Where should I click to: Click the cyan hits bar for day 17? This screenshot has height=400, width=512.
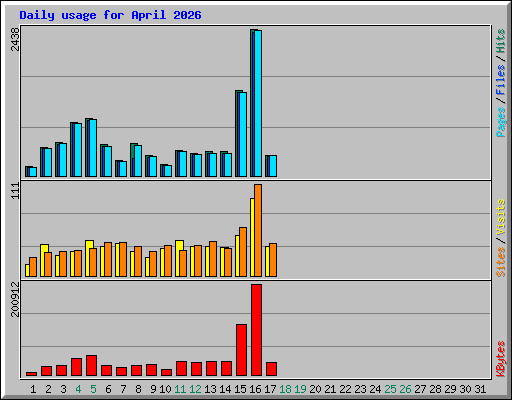click(x=273, y=166)
